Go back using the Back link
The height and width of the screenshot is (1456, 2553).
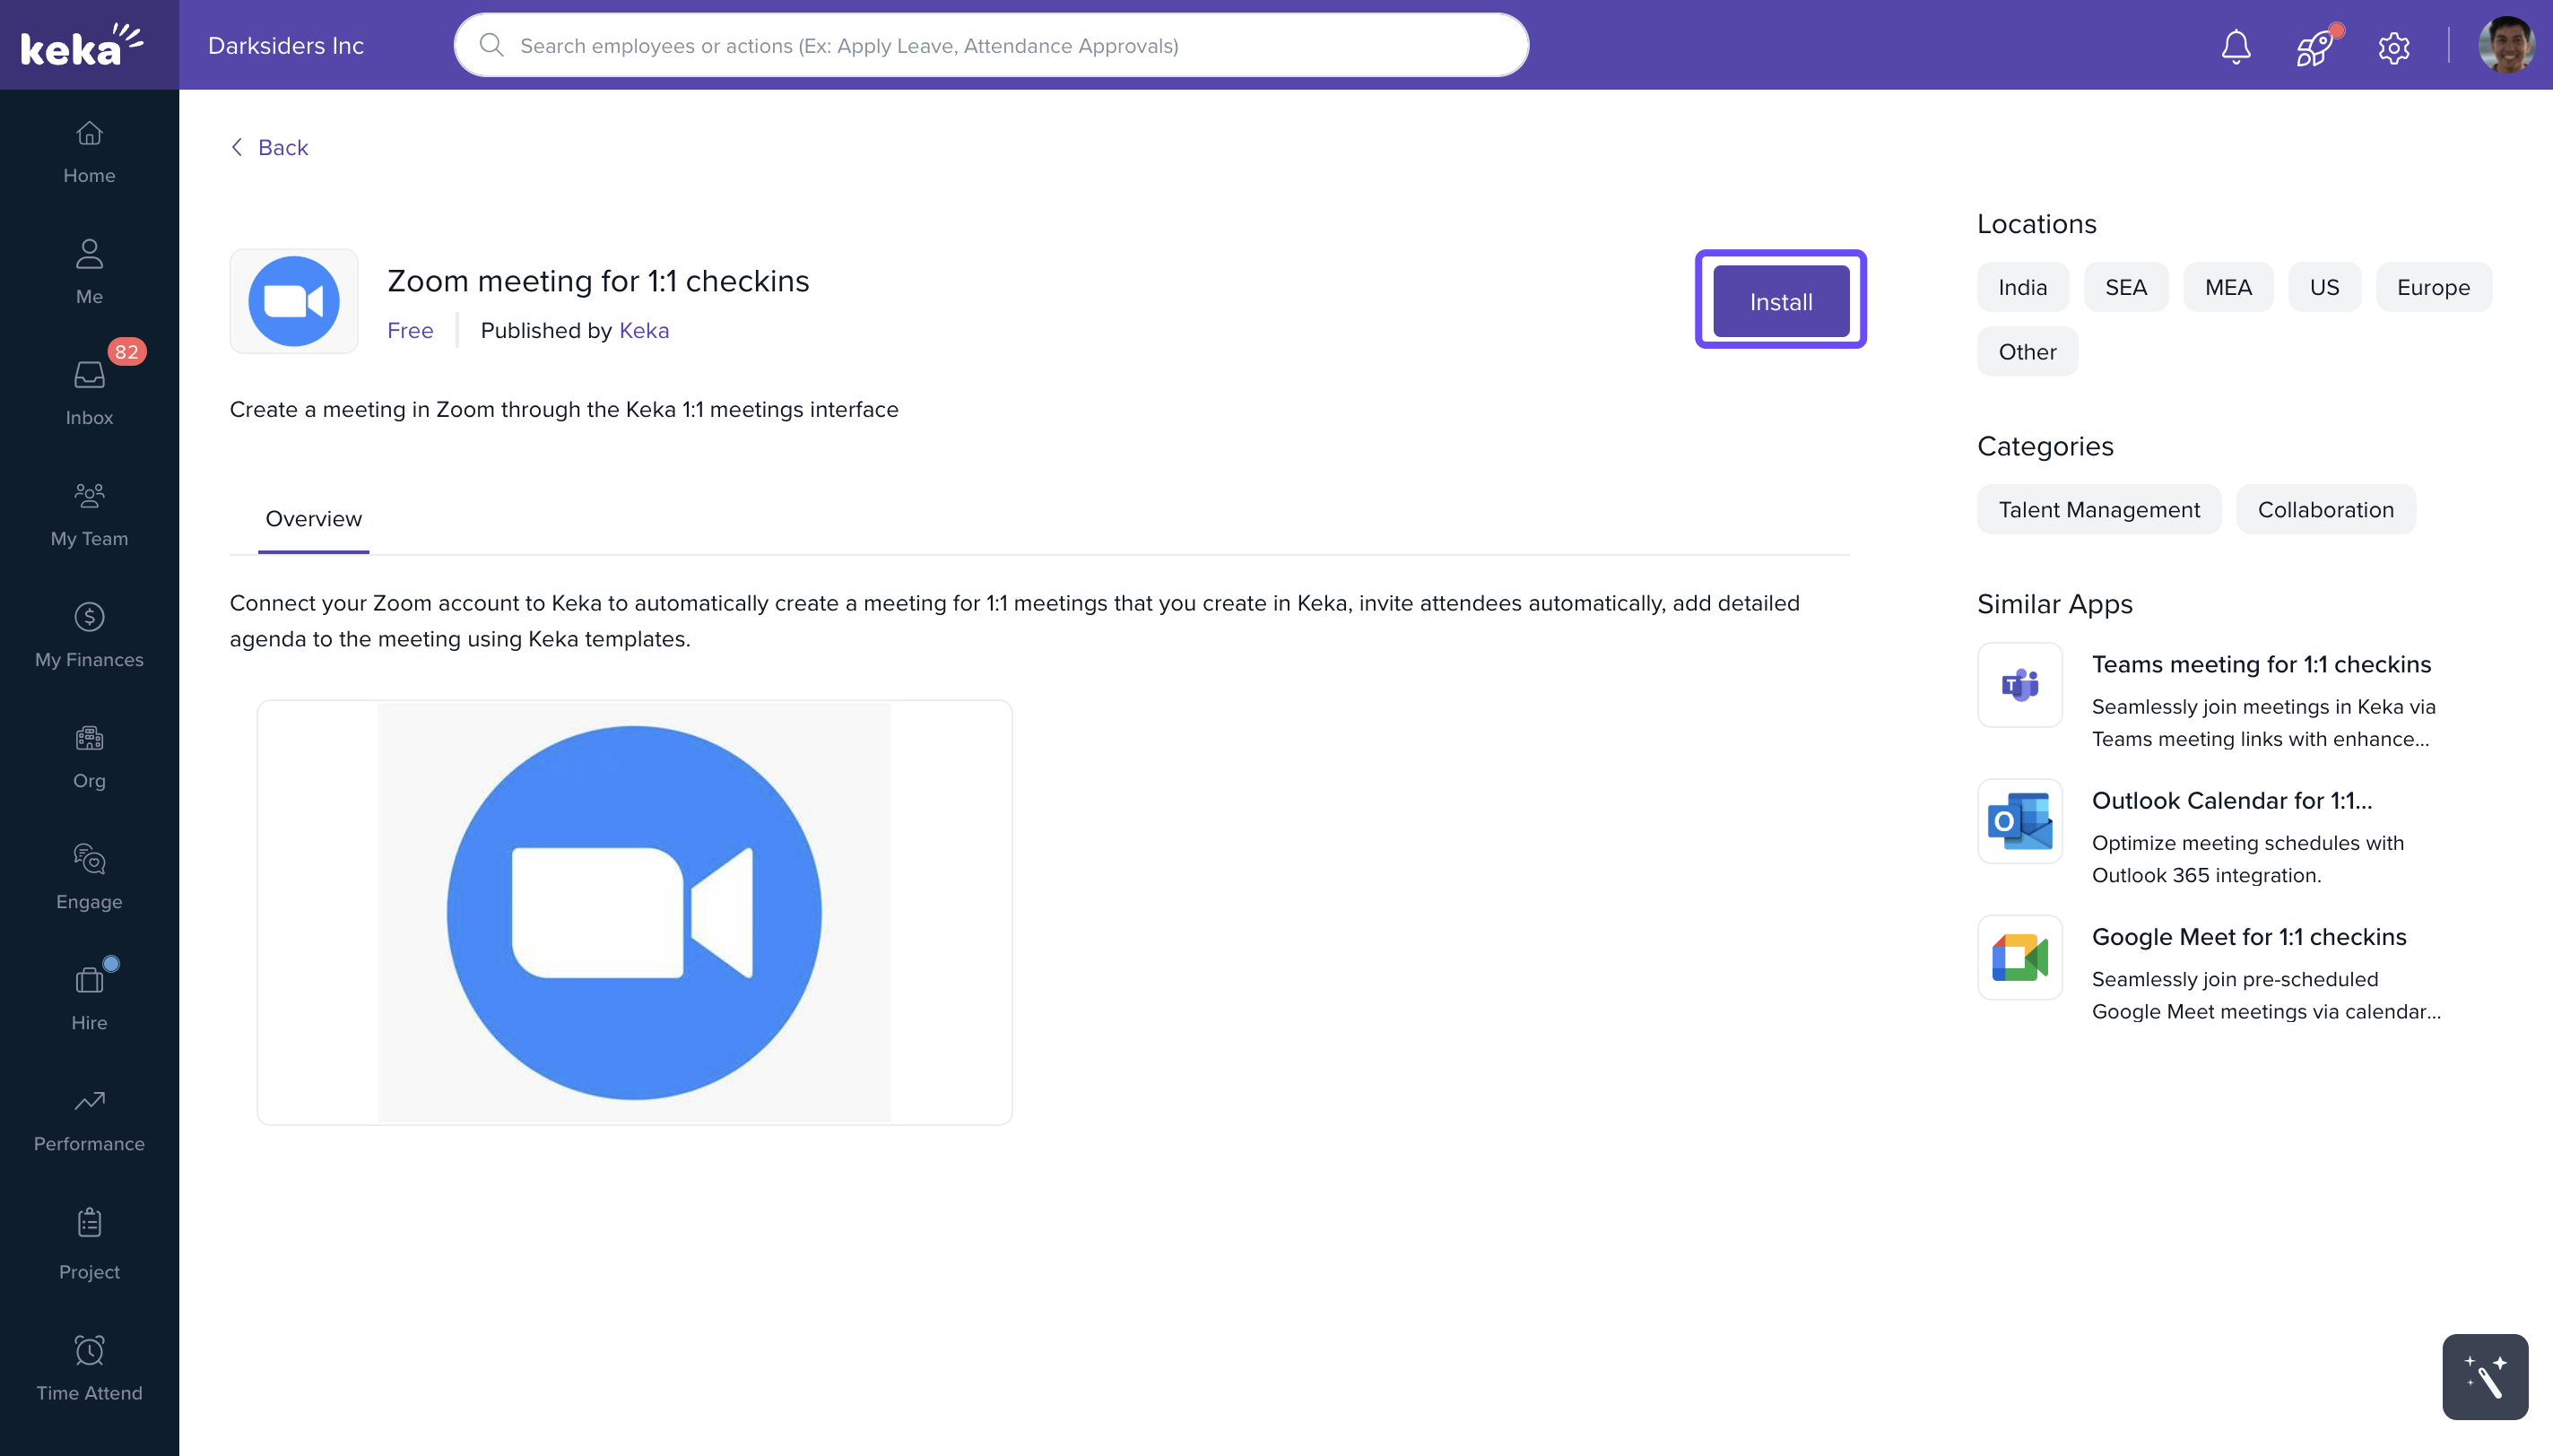(270, 147)
